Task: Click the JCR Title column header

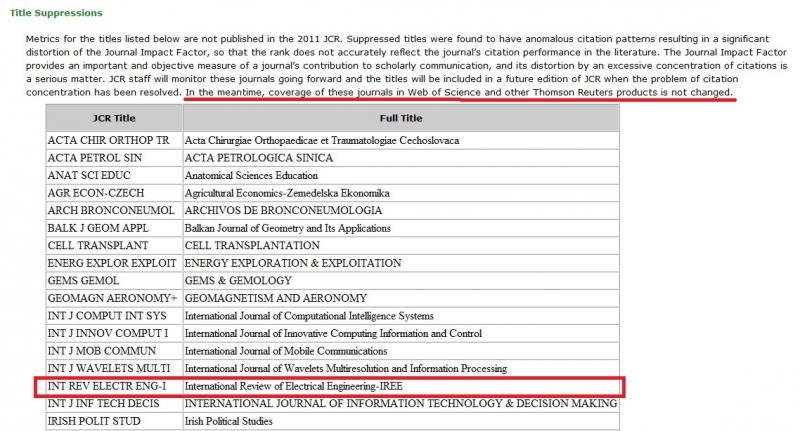Action: (114, 118)
